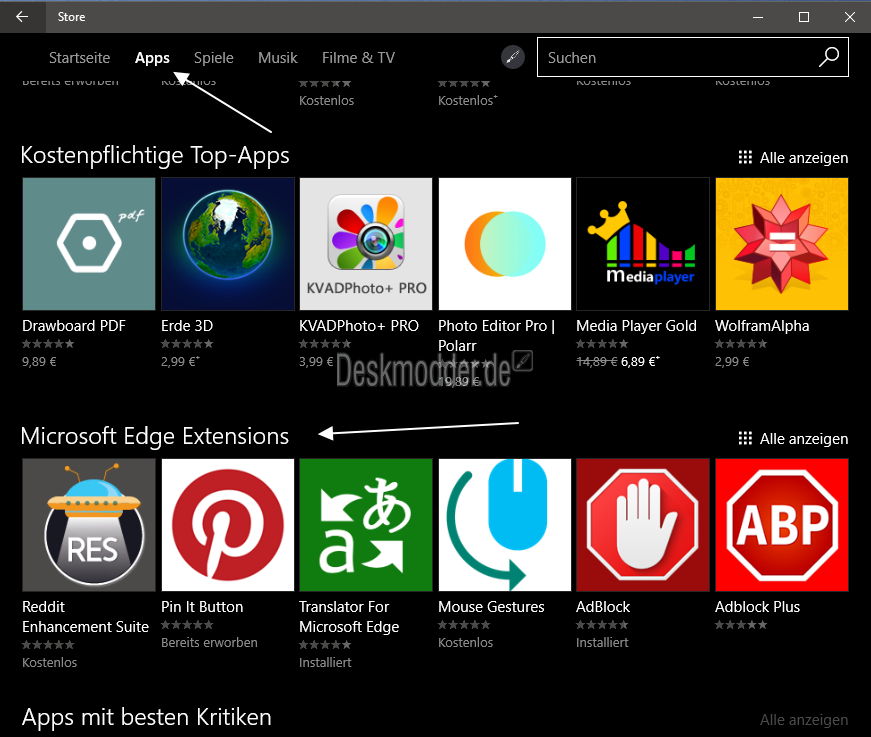
Task: Maximize the Store window
Action: point(804,17)
